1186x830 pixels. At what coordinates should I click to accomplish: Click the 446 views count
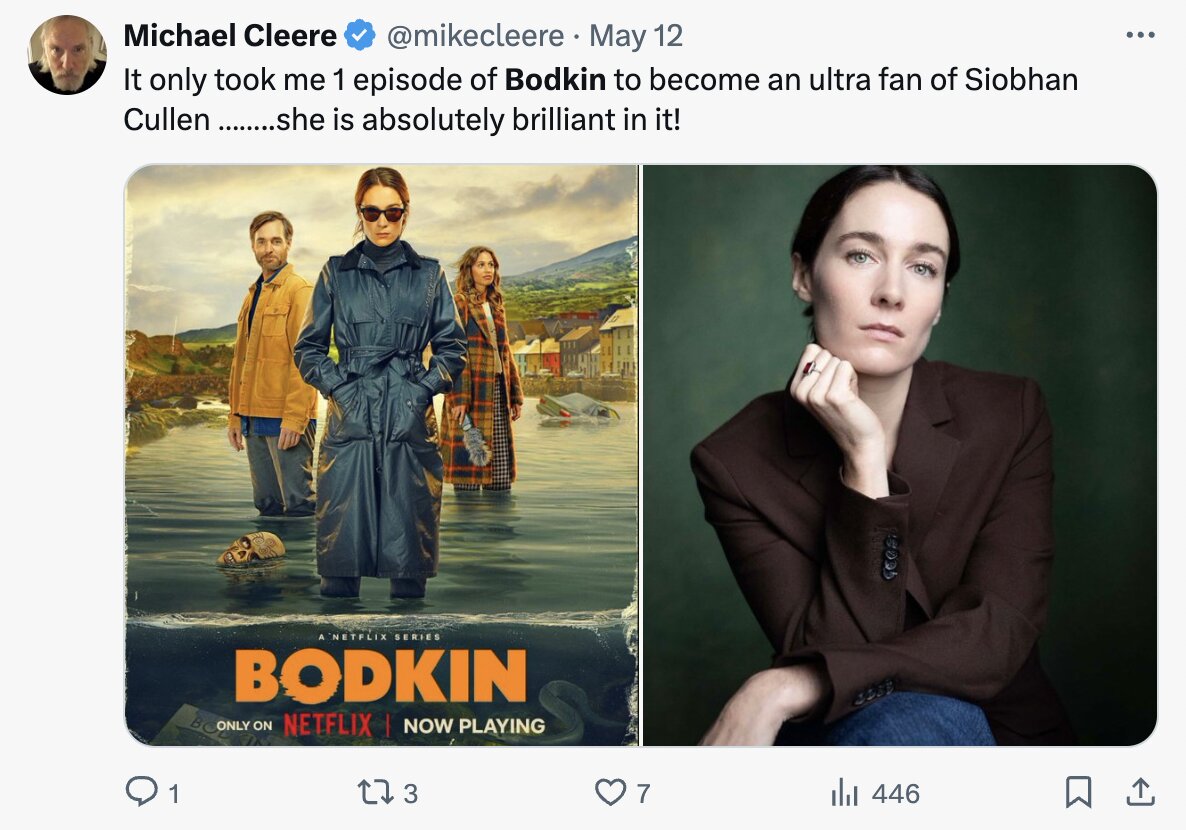[x=895, y=794]
